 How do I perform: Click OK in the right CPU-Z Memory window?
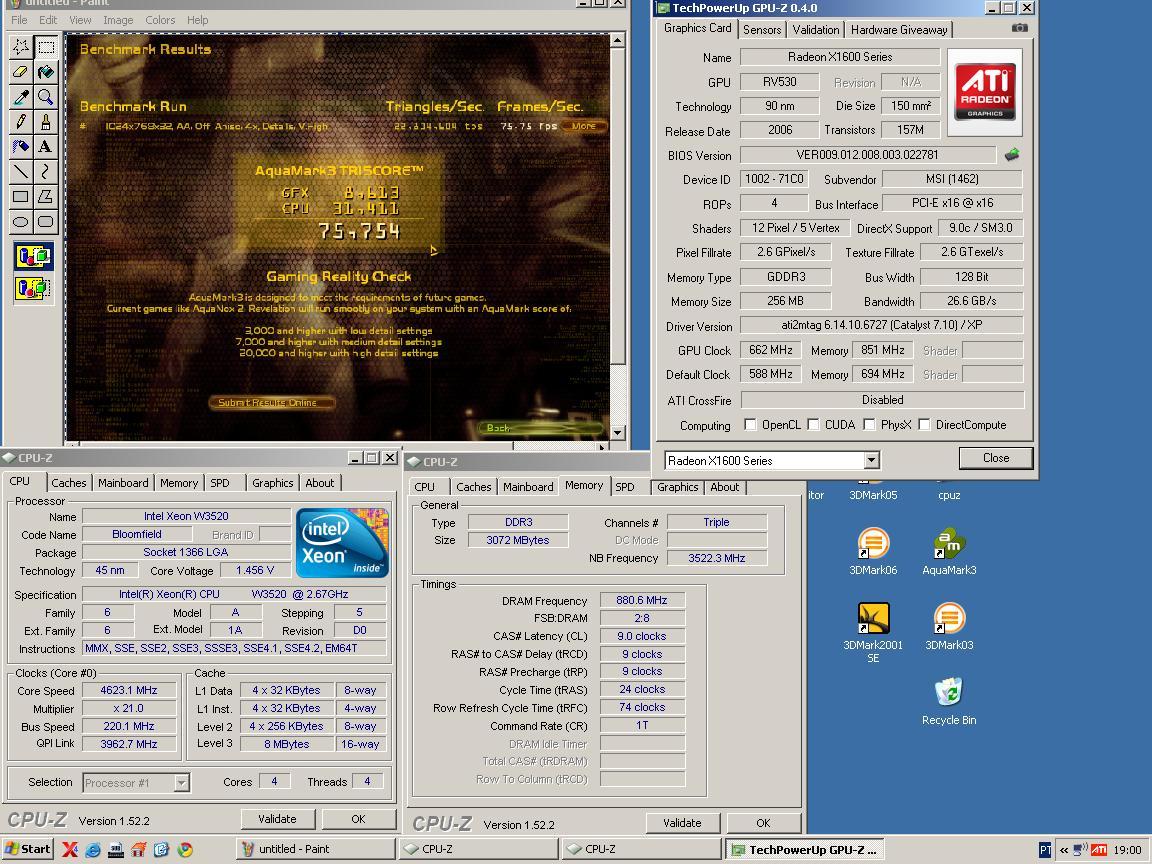click(763, 823)
